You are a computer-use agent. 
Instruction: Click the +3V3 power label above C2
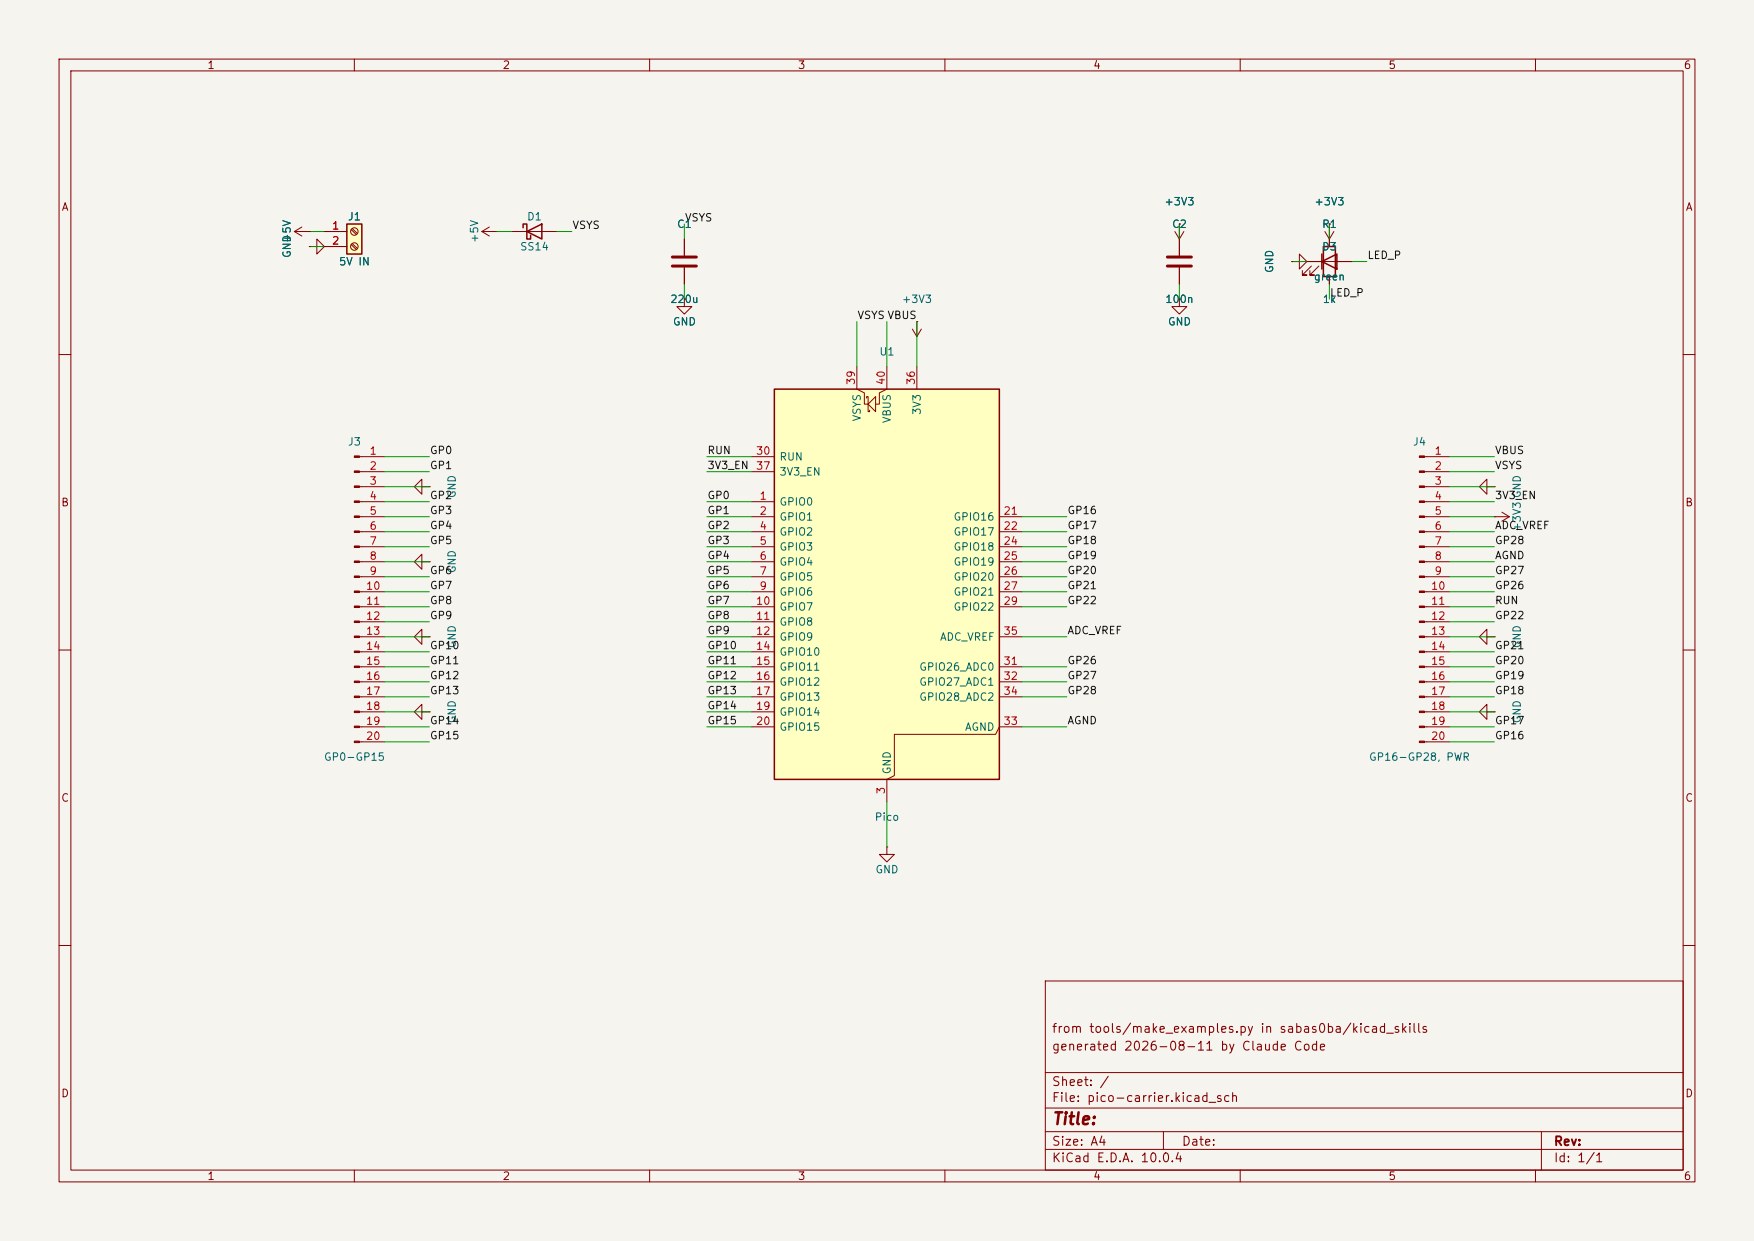coord(1179,201)
